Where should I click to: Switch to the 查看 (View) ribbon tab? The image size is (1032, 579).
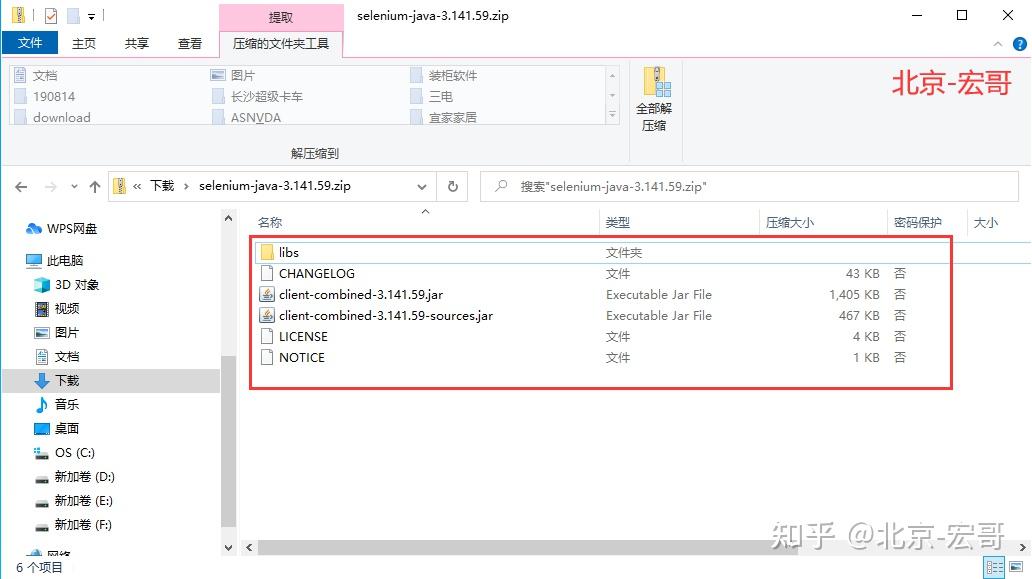(189, 43)
